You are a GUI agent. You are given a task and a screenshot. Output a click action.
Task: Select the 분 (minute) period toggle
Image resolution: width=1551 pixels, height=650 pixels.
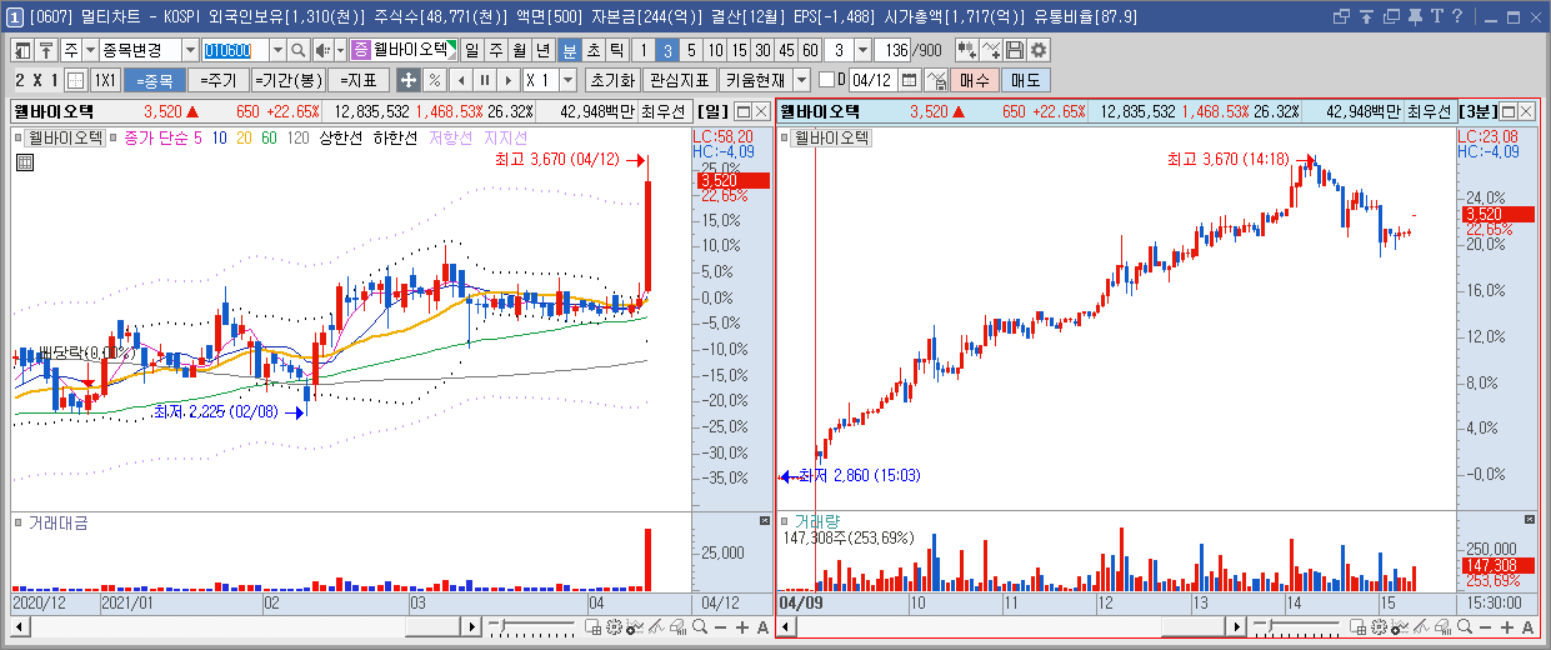569,50
